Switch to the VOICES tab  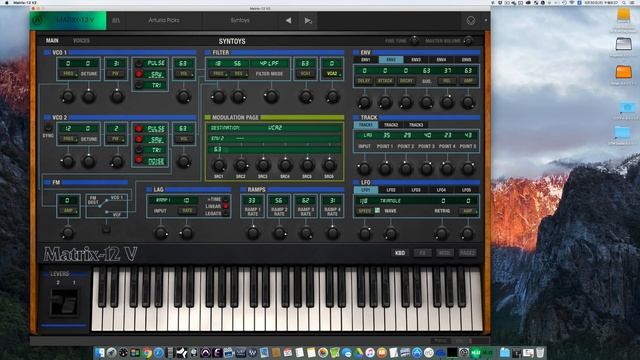coord(81,40)
